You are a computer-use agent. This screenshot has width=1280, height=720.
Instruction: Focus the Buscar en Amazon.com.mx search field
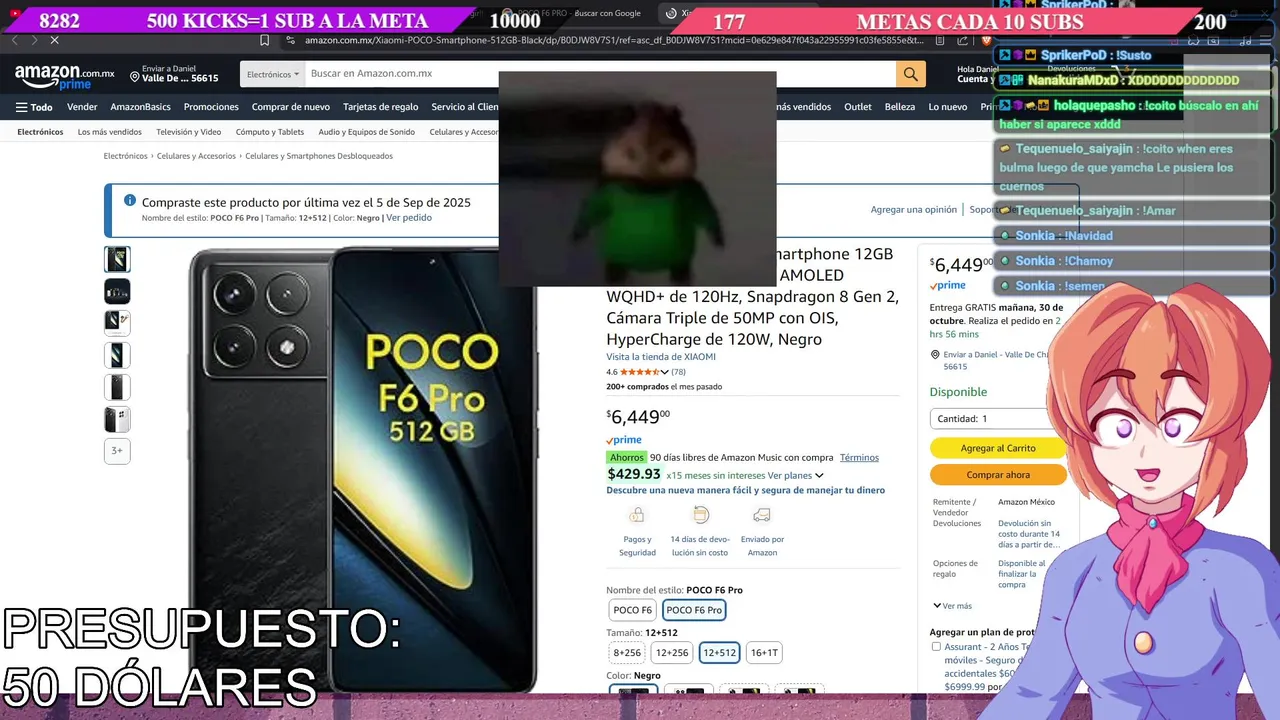point(600,74)
